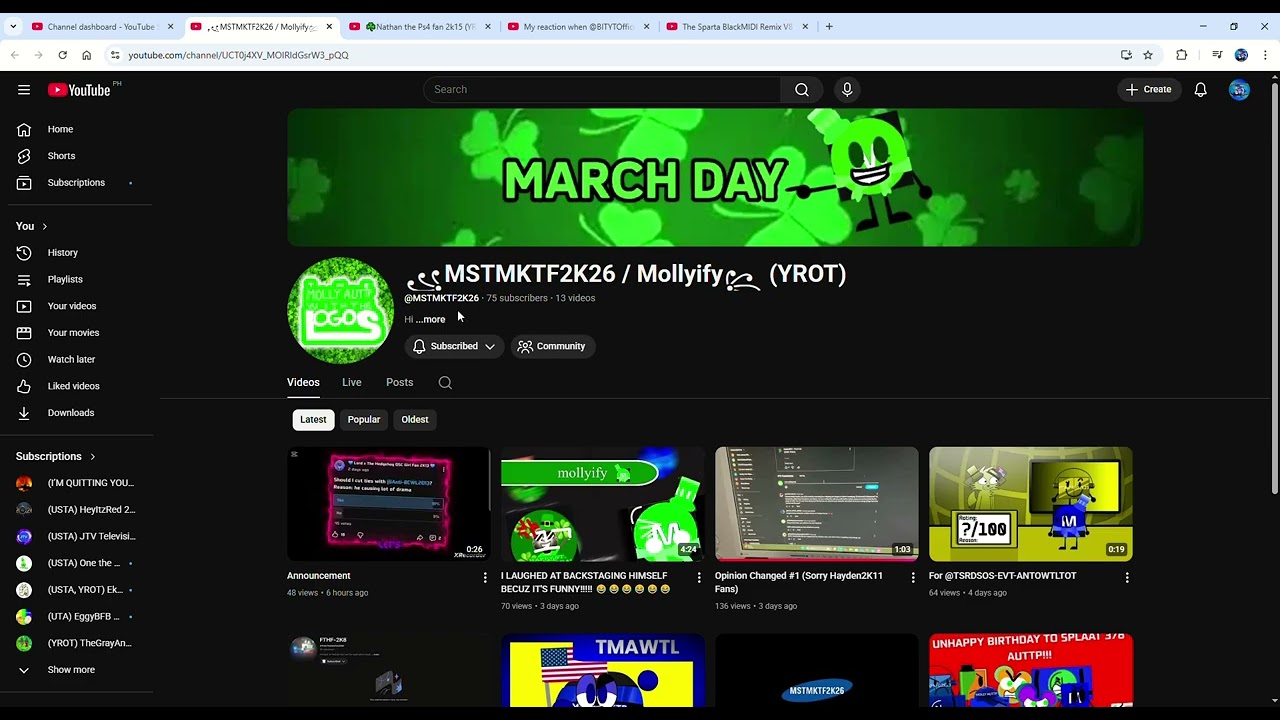Expand channel description with ...more

[x=431, y=320]
